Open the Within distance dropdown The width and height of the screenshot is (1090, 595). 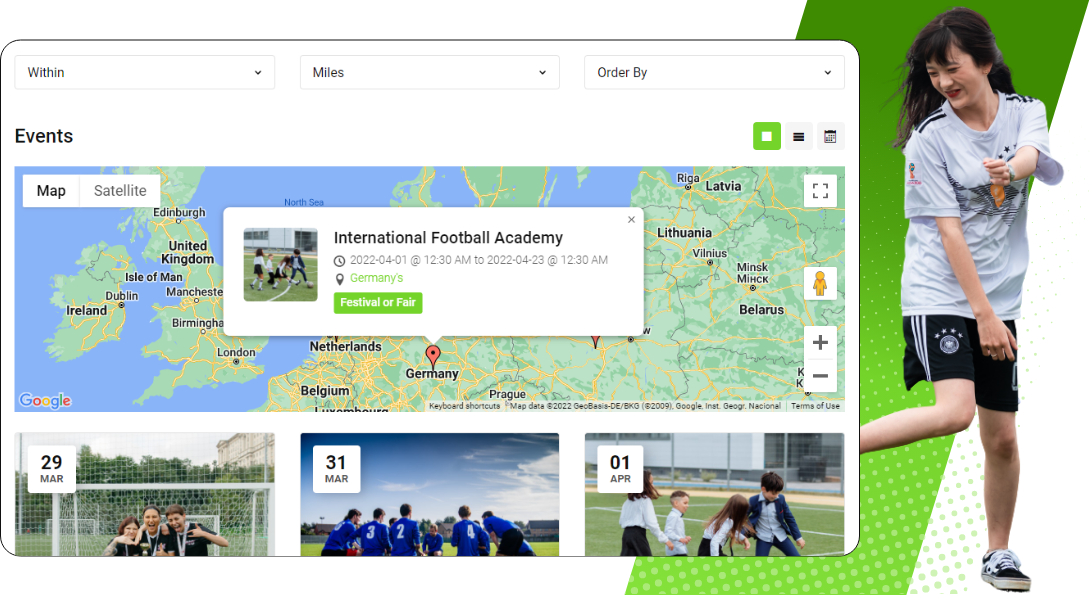pos(144,72)
